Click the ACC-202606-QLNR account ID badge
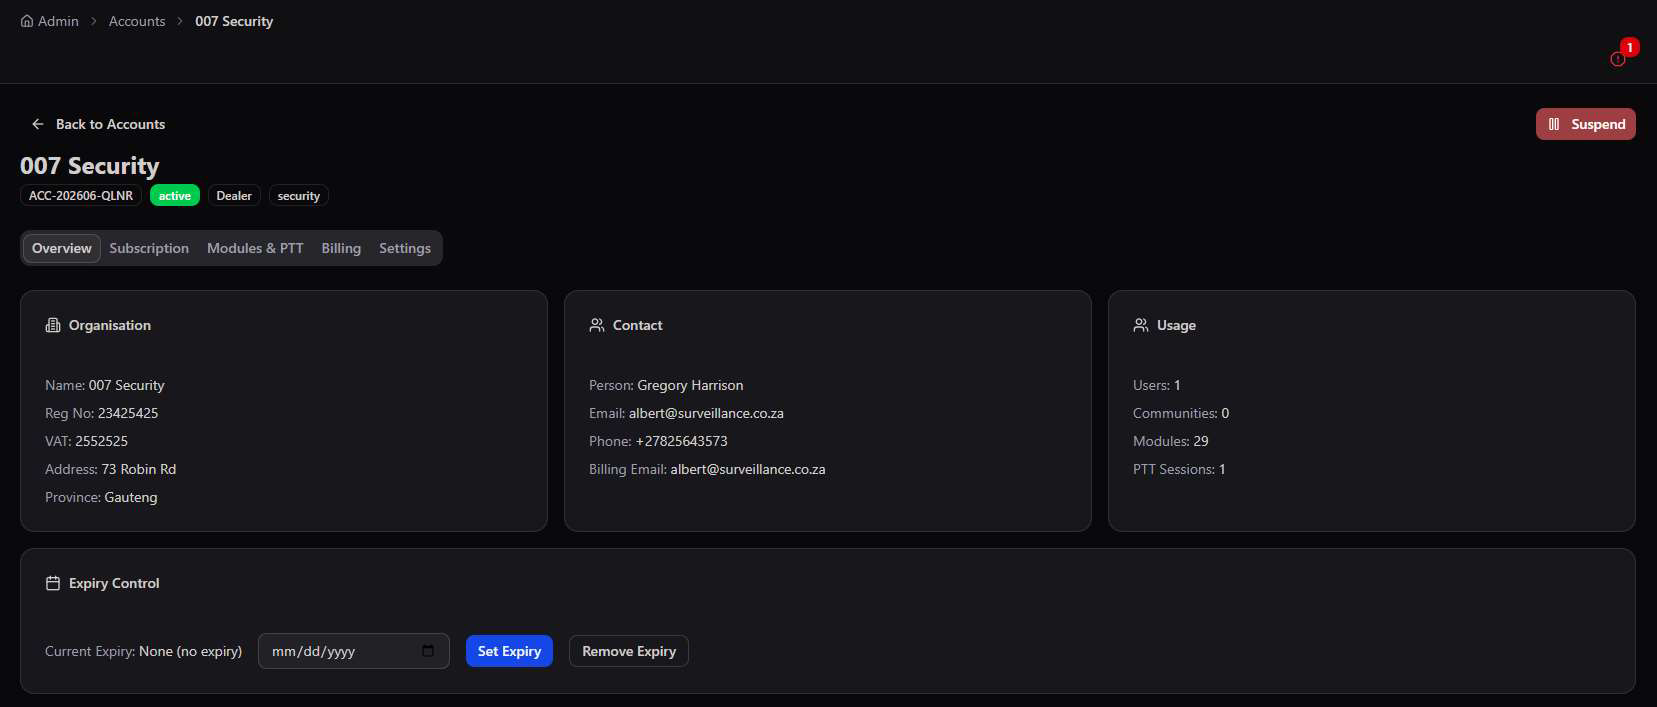Screen dimensions: 1657x707 [81, 196]
